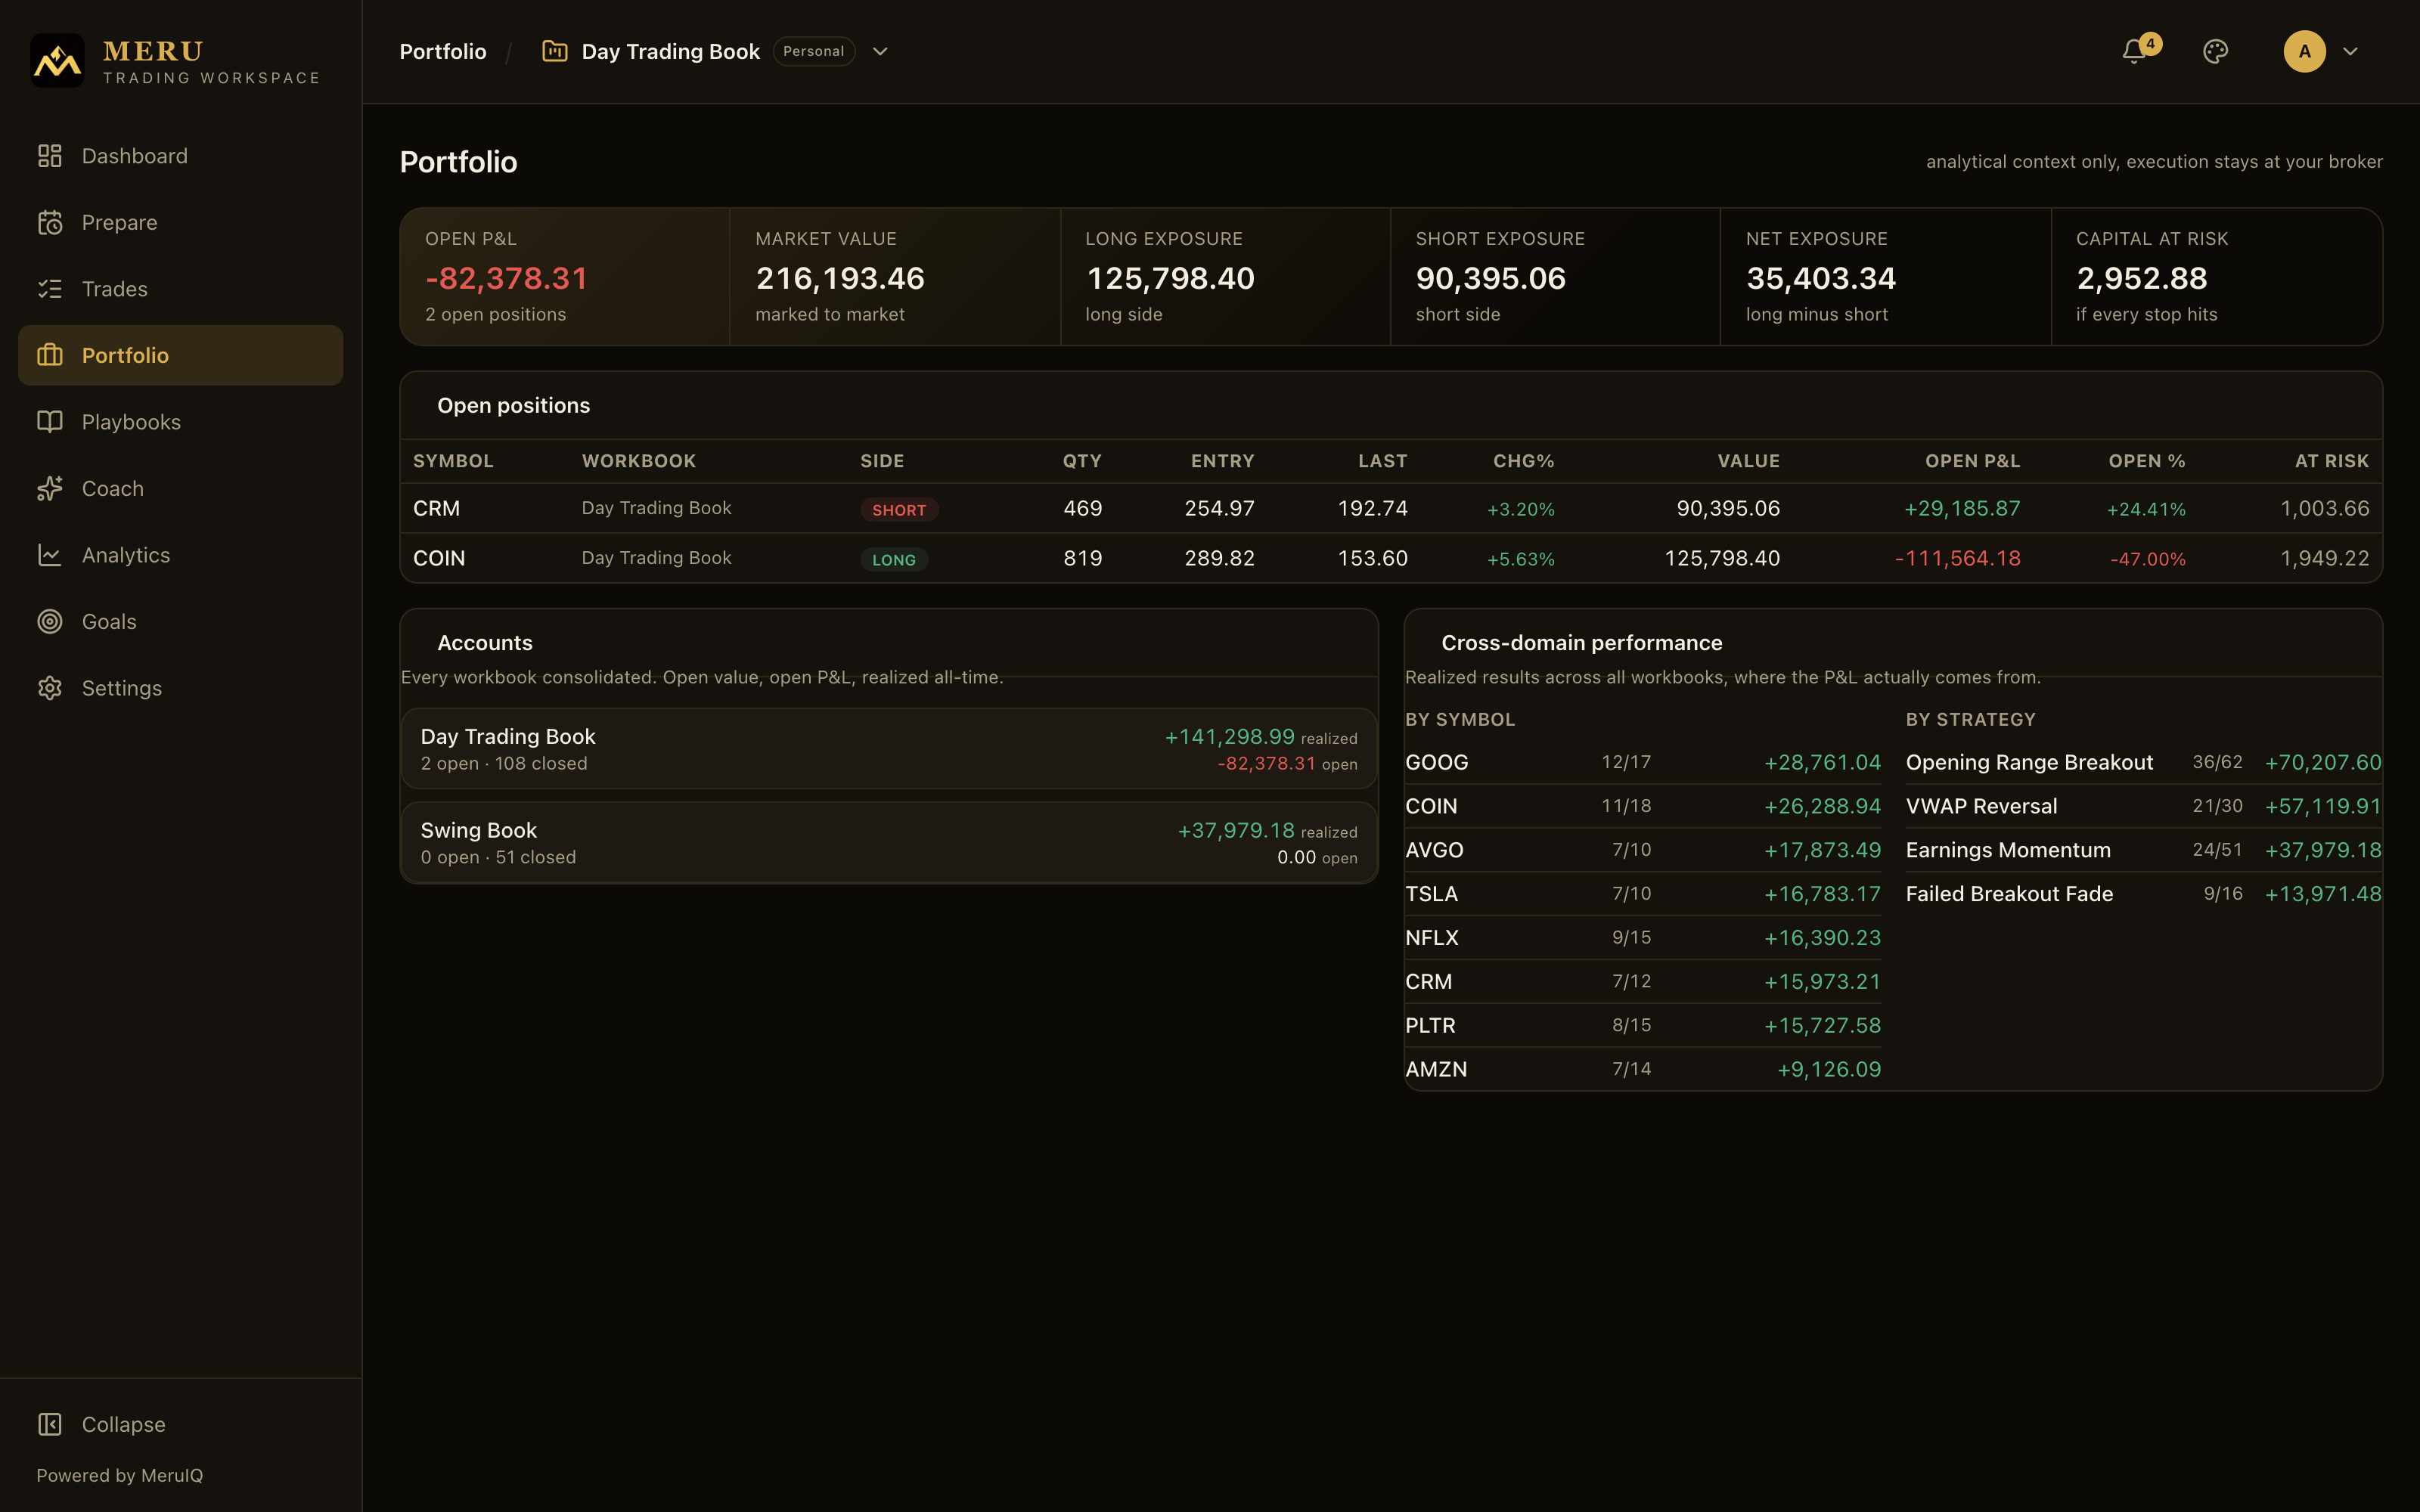This screenshot has width=2420, height=1512.
Task: Click Opening Range Breakout strategy row
Action: 2143,762
